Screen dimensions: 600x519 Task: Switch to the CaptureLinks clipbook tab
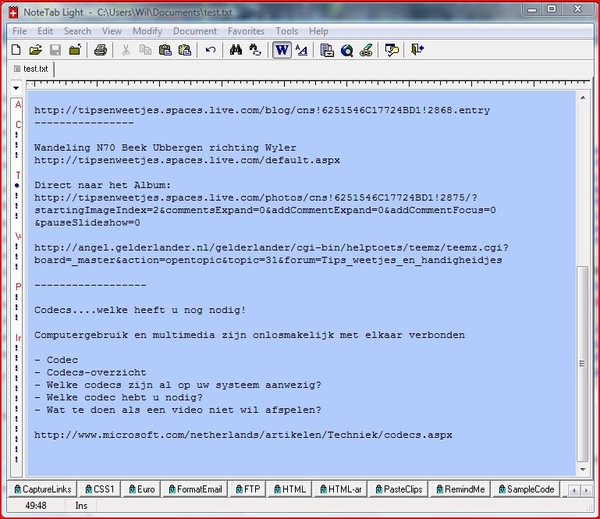pos(42,489)
